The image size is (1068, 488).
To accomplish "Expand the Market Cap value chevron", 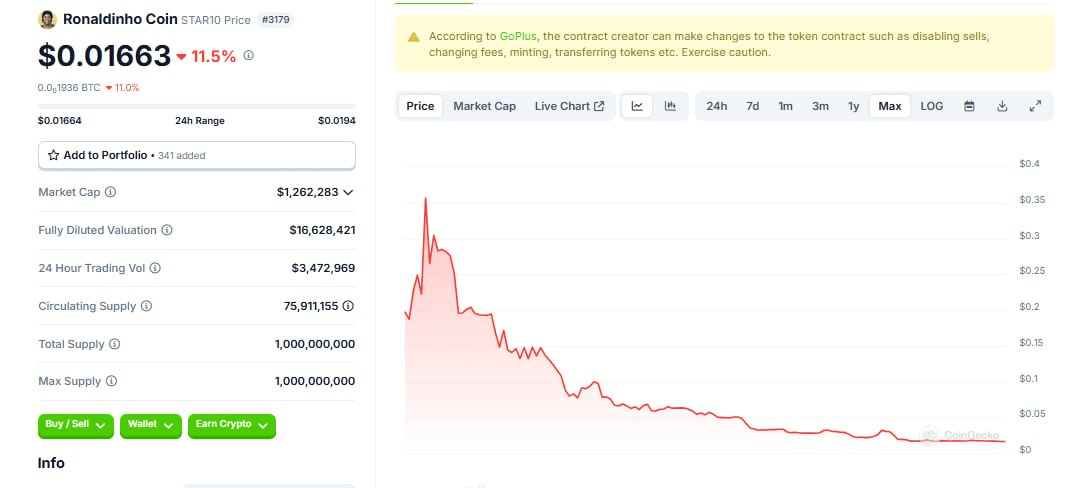I will [348, 192].
